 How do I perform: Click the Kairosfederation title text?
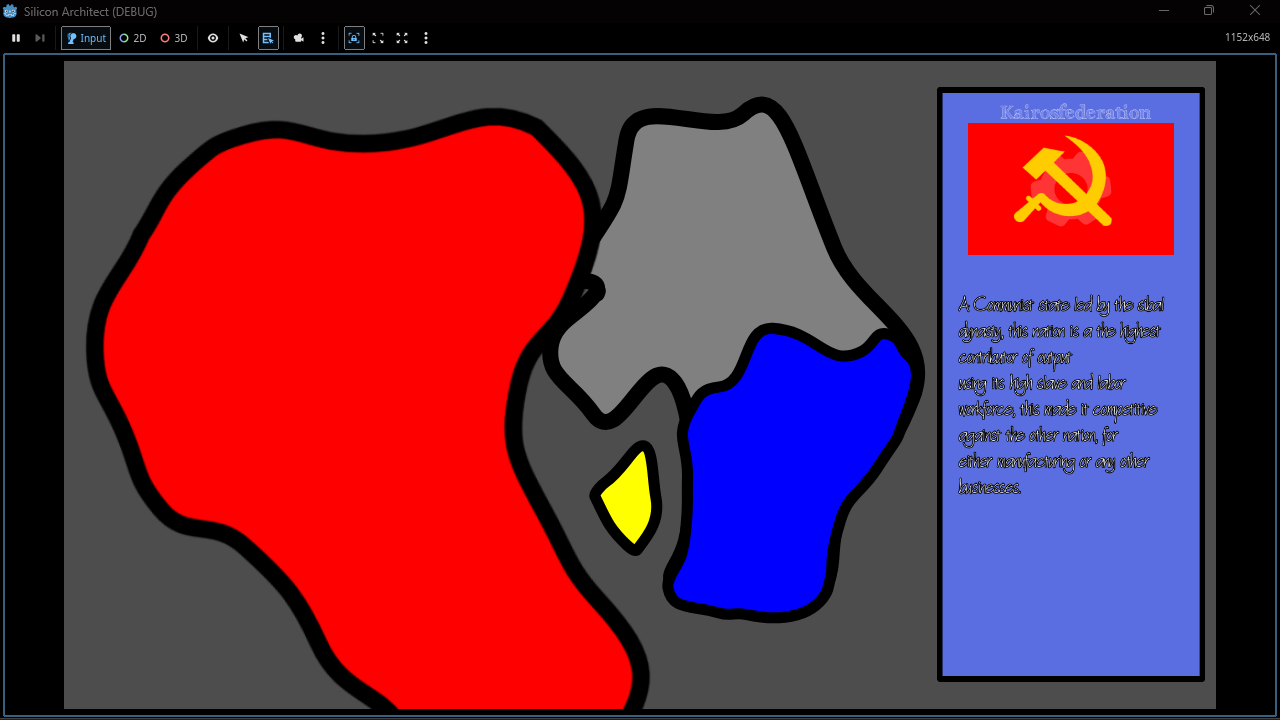tap(1075, 112)
